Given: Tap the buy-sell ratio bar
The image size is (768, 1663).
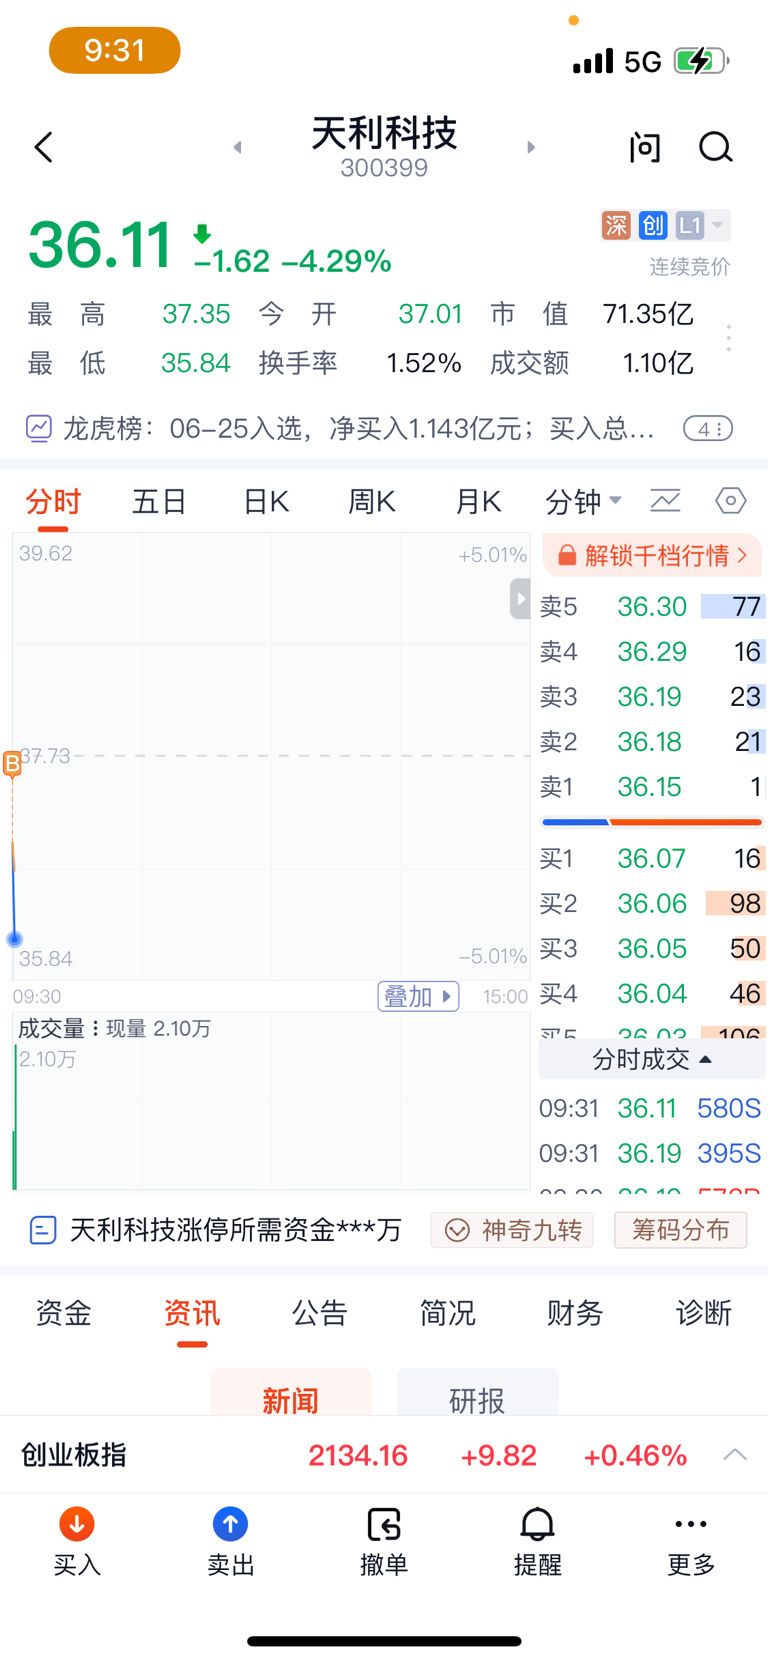Looking at the screenshot, I should [x=652, y=822].
